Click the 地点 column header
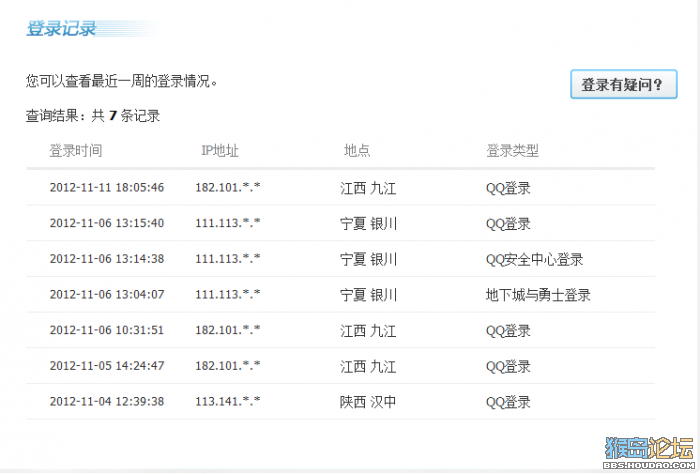 click(x=357, y=150)
